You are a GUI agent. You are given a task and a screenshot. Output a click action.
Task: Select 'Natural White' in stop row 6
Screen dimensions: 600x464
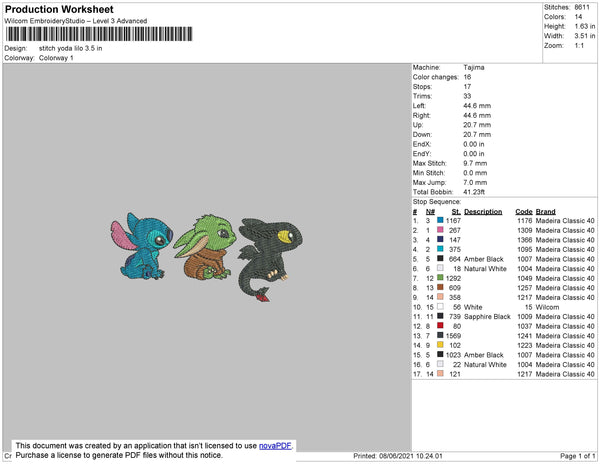tap(485, 269)
